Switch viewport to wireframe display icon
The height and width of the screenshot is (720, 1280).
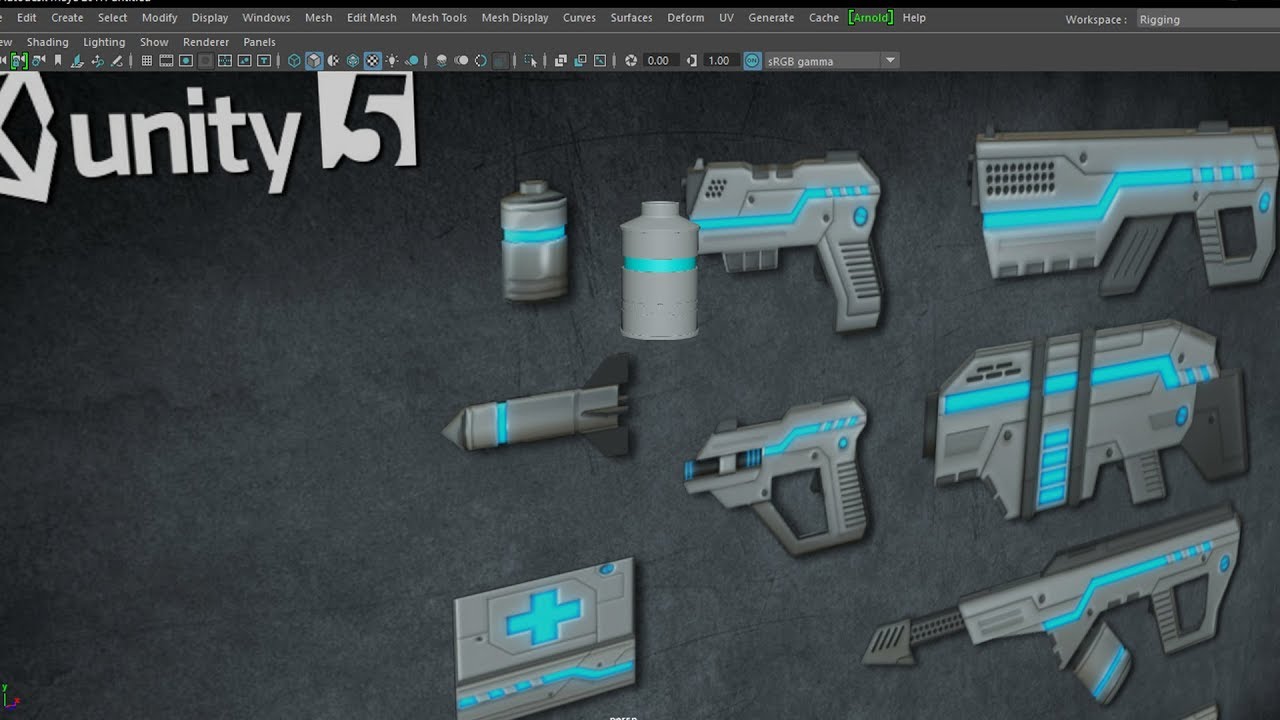294,61
